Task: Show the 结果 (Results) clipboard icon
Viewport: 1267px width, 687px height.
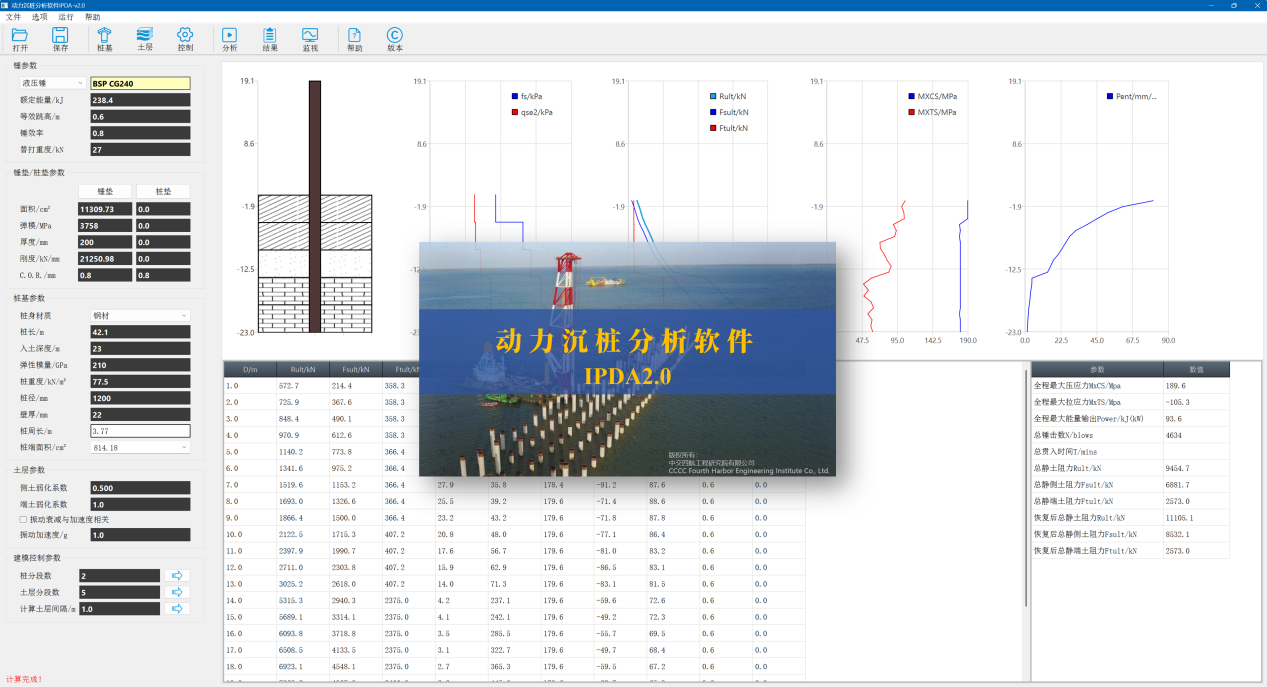Action: 270,35
